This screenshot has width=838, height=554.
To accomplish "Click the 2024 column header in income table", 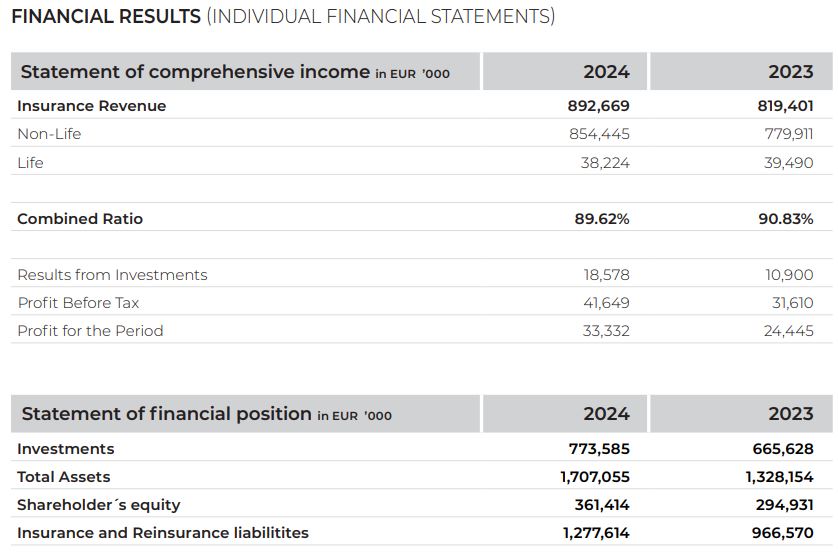I will click(606, 72).
